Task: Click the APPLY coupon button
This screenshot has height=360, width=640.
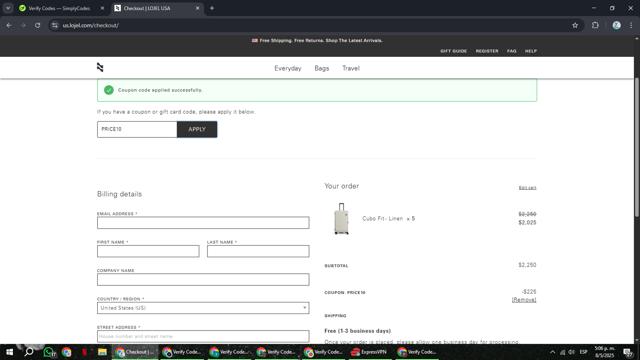Action: point(197,129)
